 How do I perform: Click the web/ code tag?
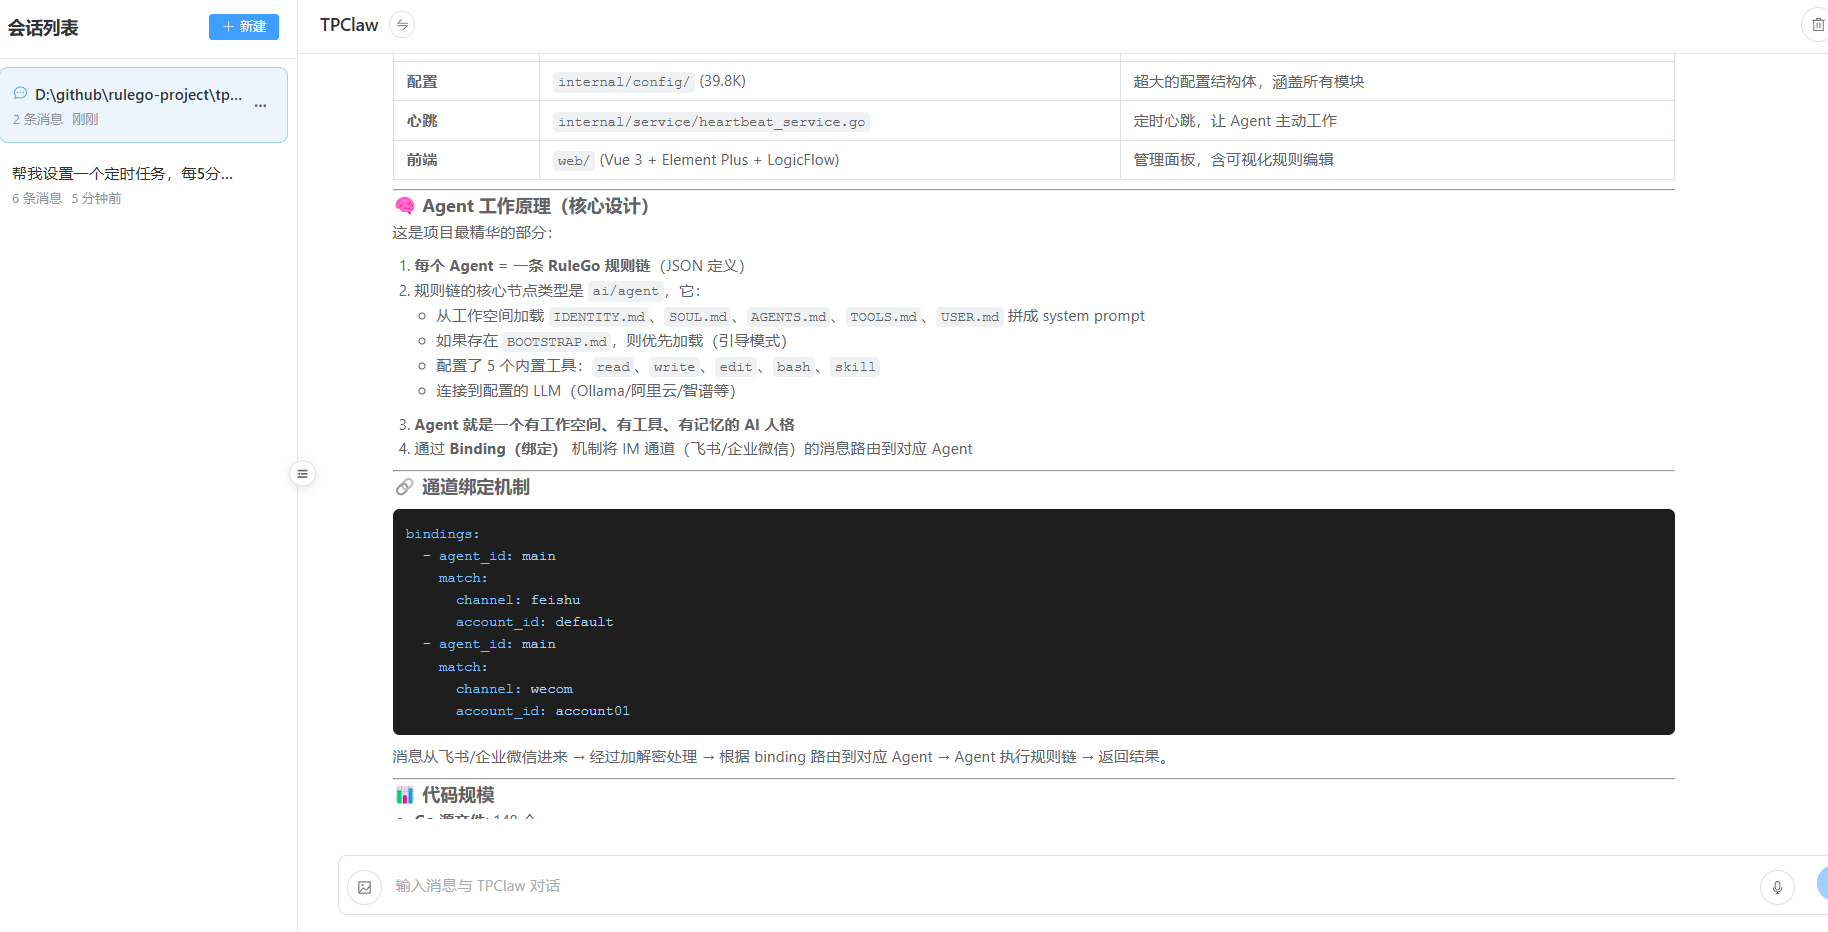pyautogui.click(x=573, y=161)
